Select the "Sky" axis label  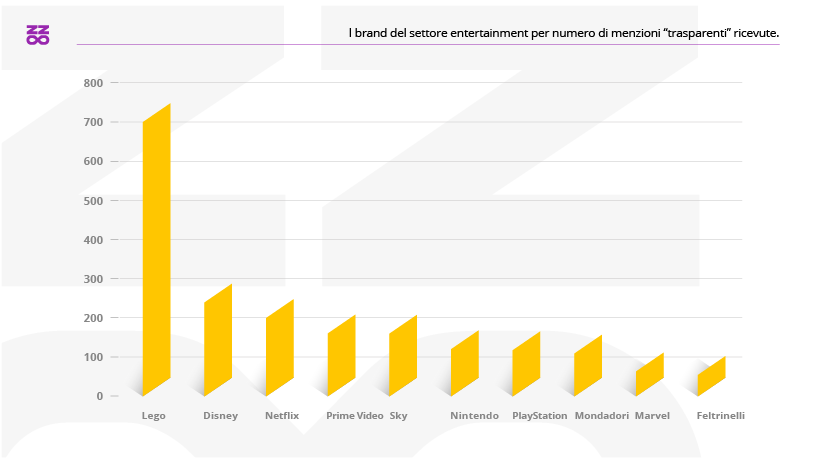tap(398, 416)
